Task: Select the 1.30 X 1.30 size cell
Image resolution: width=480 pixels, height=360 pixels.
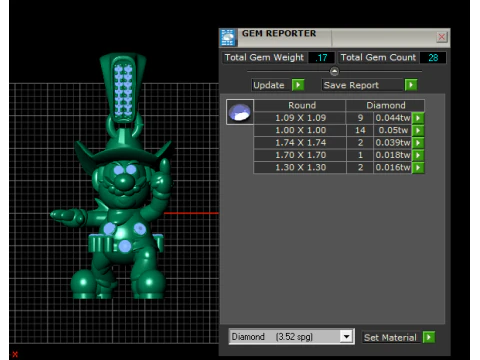Action: coord(300,167)
